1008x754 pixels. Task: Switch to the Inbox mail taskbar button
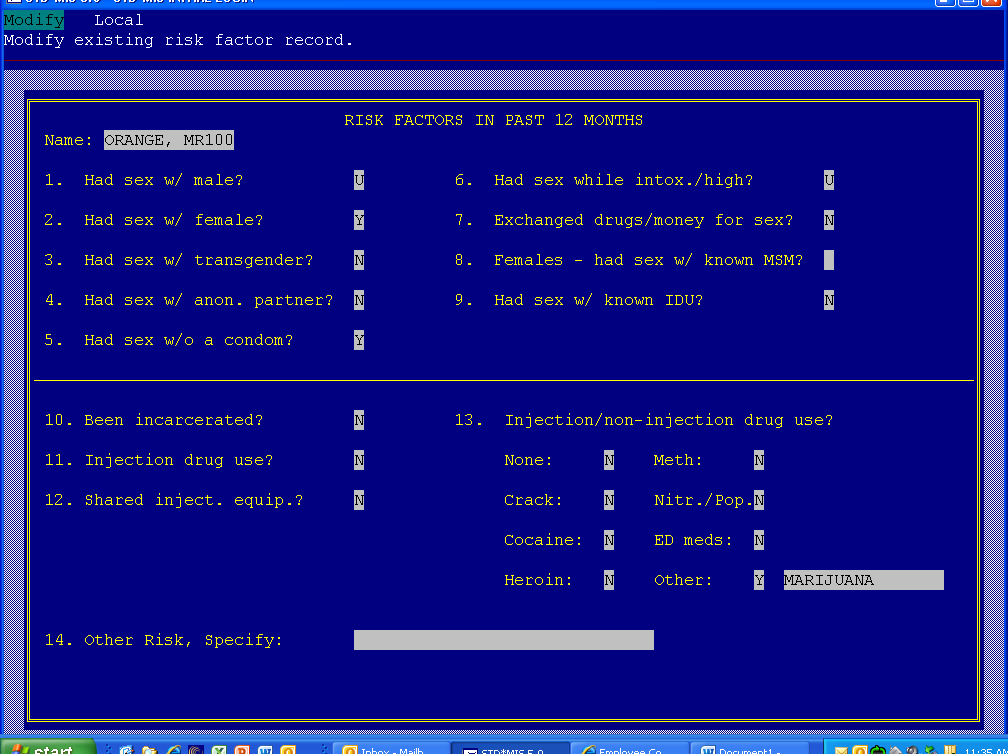(x=392, y=749)
